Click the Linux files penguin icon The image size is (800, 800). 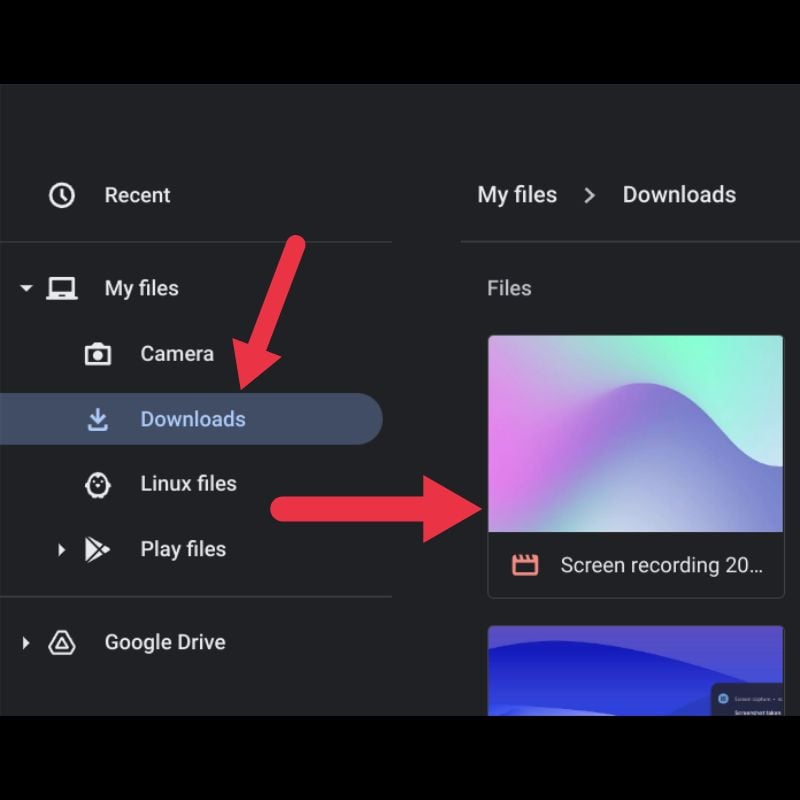(97, 484)
